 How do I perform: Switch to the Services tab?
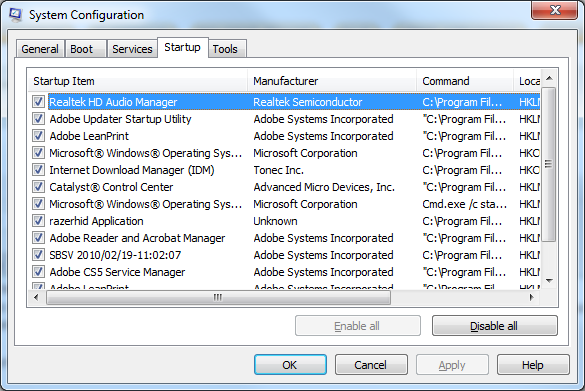132,49
